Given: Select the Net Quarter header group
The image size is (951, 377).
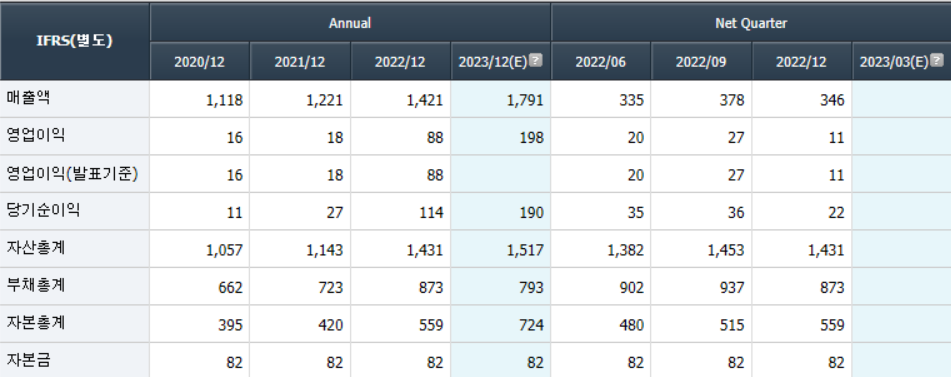Looking at the screenshot, I should pos(751,23).
